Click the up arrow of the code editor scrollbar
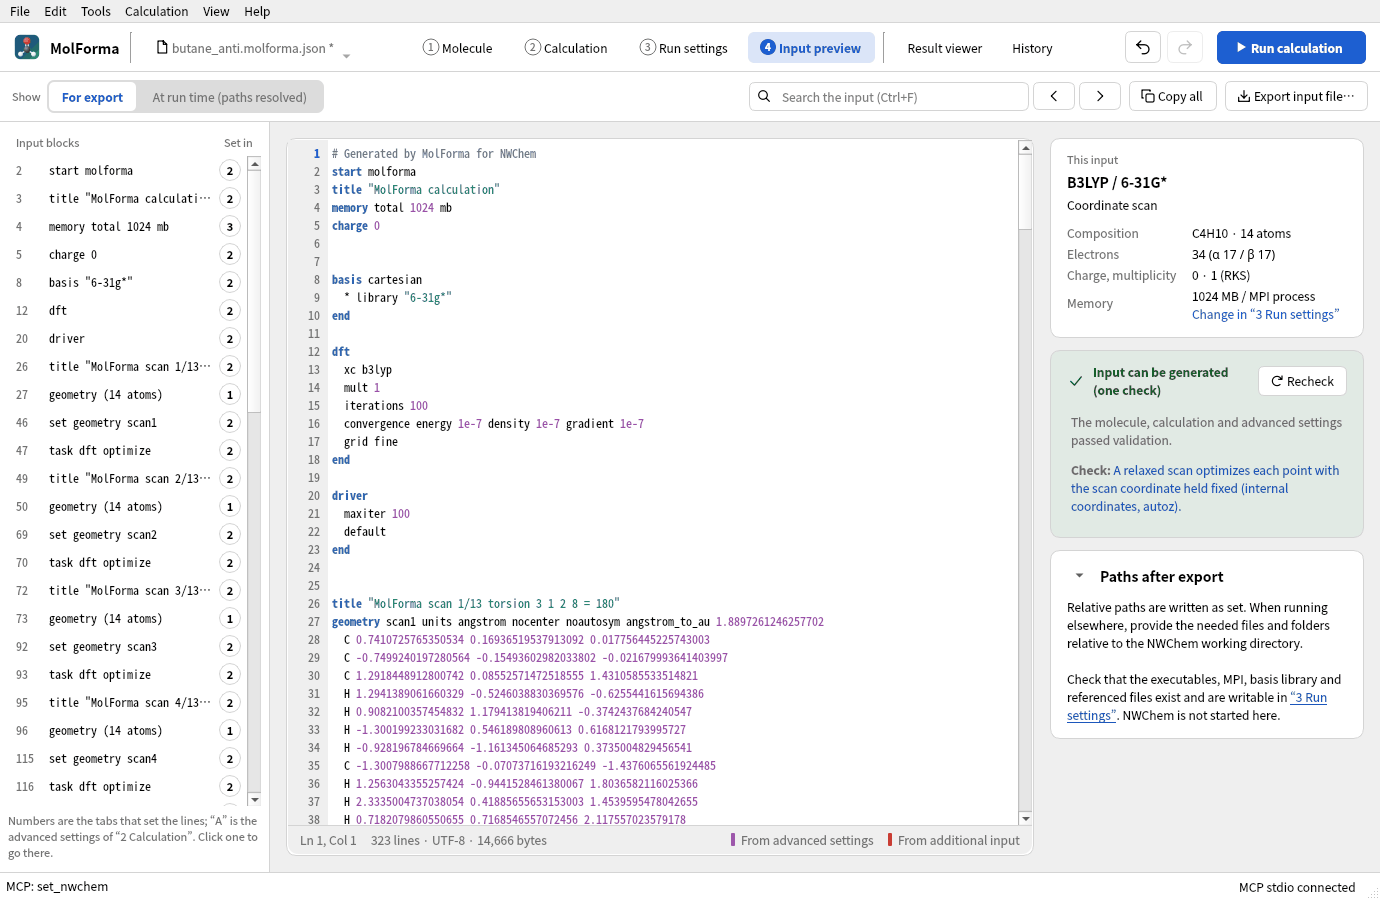This screenshot has width=1380, height=900. (x=1025, y=148)
